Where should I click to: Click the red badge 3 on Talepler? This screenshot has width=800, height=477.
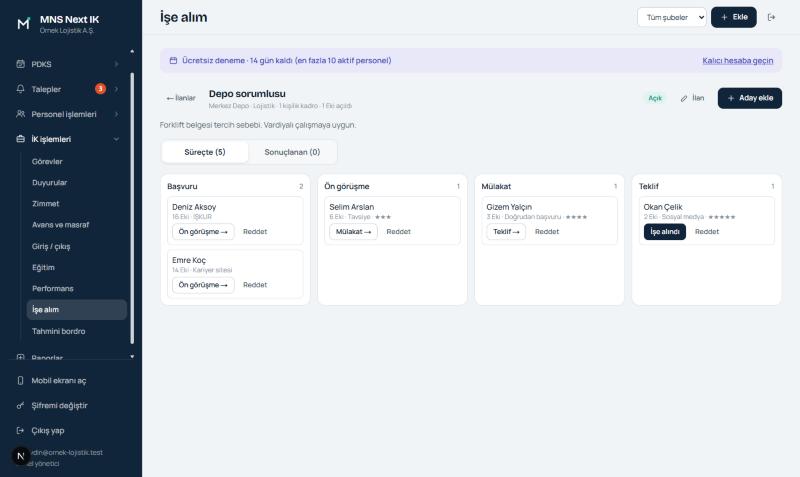coord(101,89)
